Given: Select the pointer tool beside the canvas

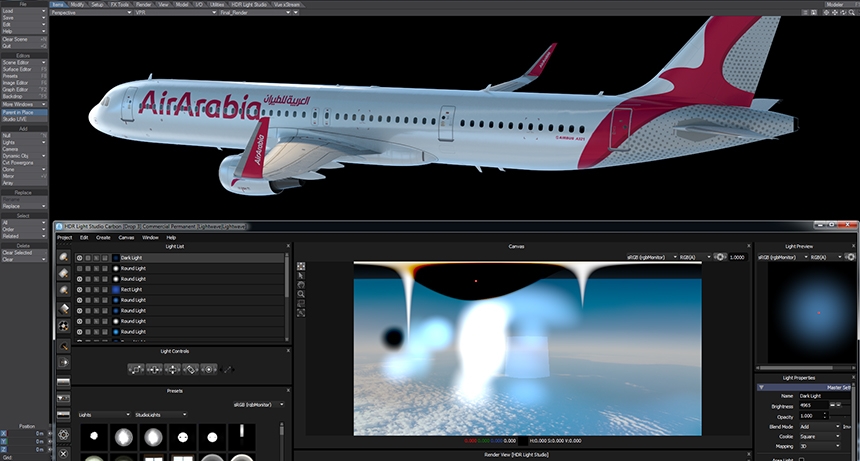Looking at the screenshot, I should (301, 275).
